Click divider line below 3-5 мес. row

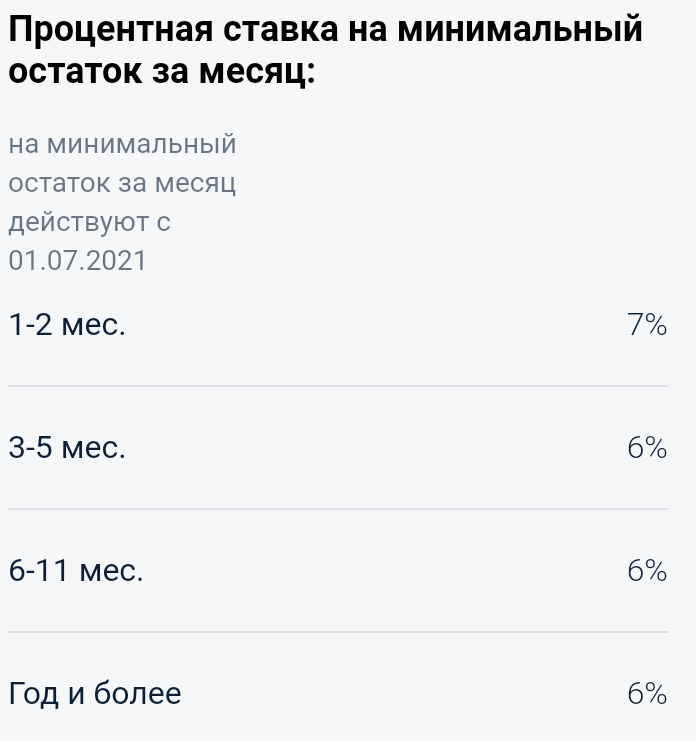(338, 509)
